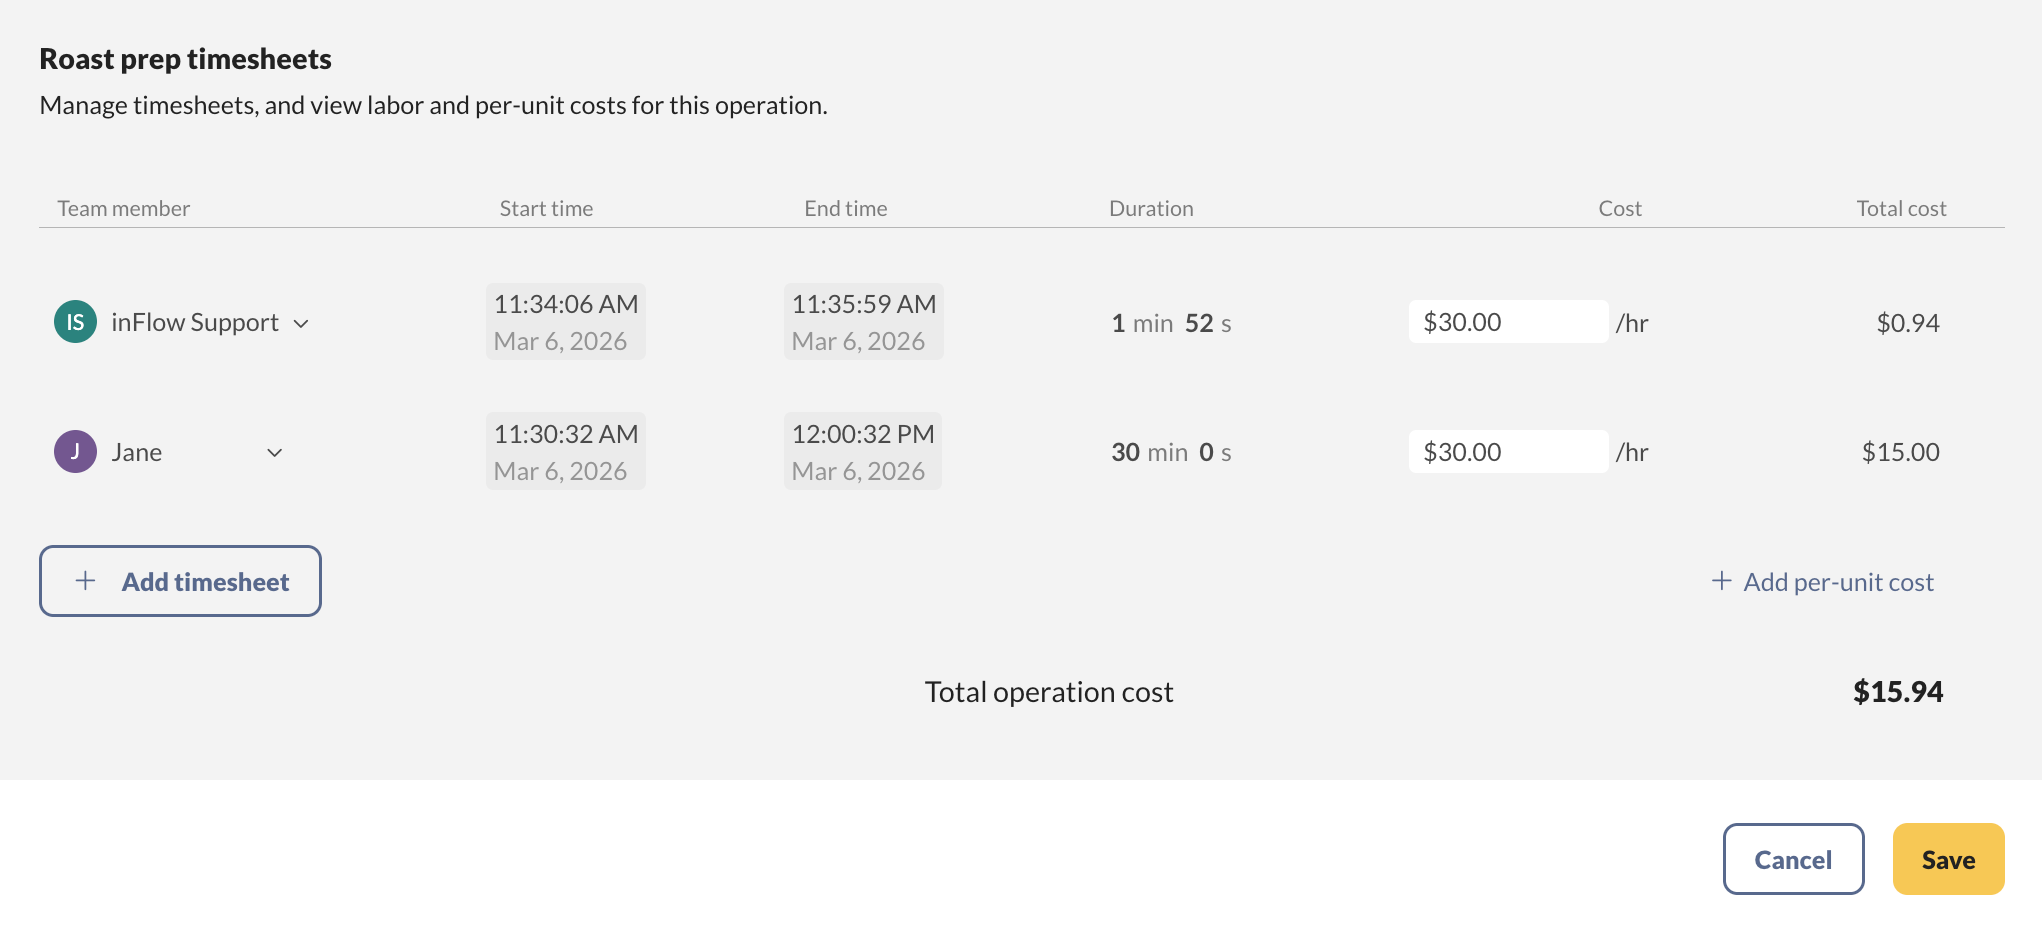Viewport: 2042px width, 932px height.
Task: Click inFlow Support's $30.00 hourly cost field
Action: [1508, 321]
